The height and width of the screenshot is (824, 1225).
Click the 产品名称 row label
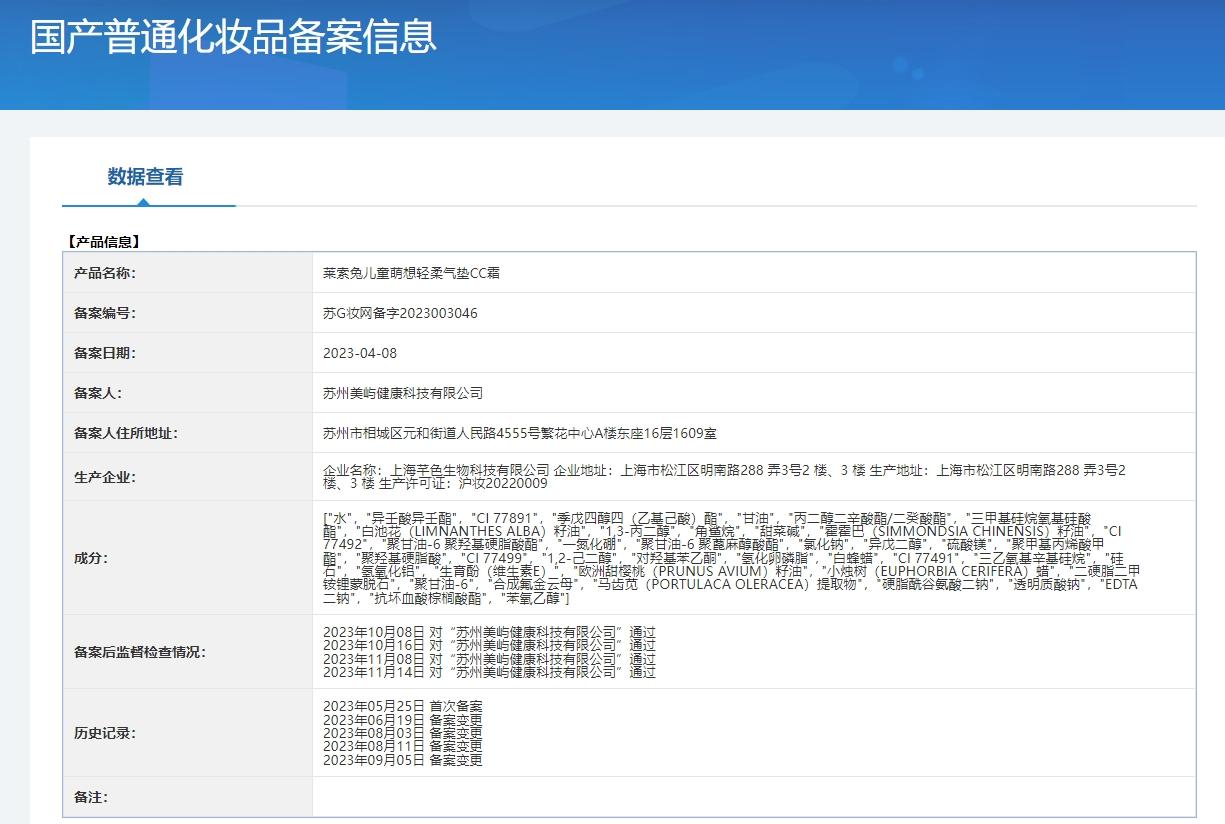pos(105,273)
